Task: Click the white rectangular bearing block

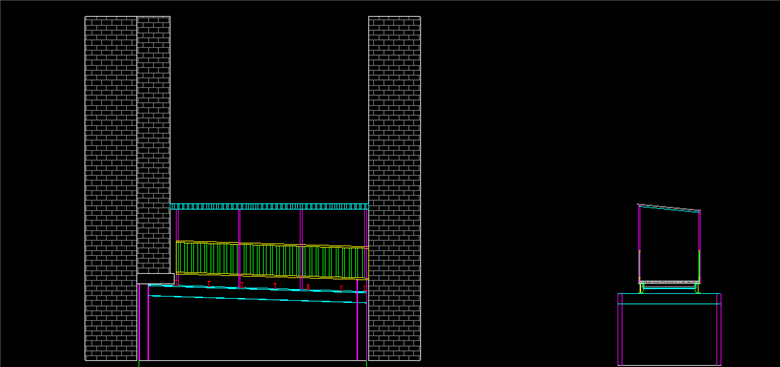Action: pyautogui.click(x=155, y=278)
